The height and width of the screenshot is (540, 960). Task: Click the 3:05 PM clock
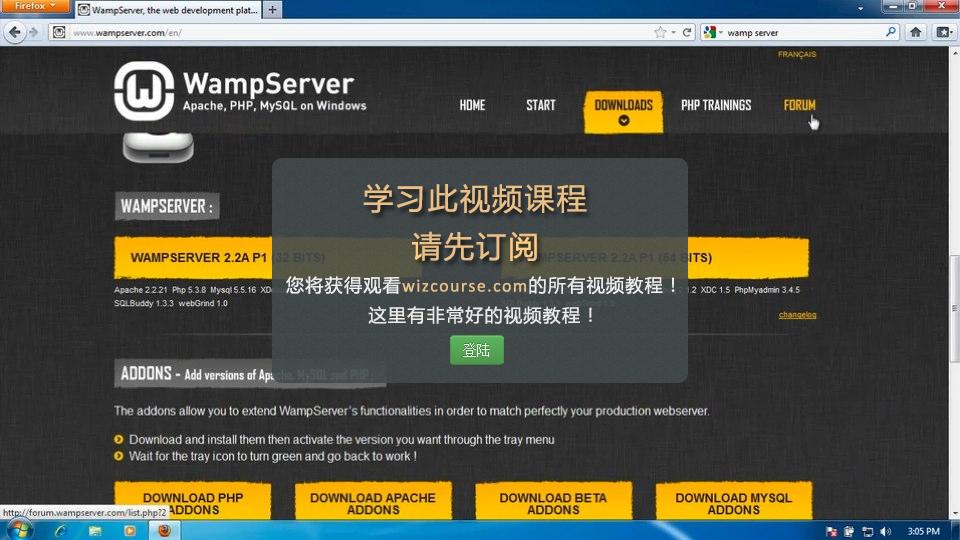tap(923, 531)
